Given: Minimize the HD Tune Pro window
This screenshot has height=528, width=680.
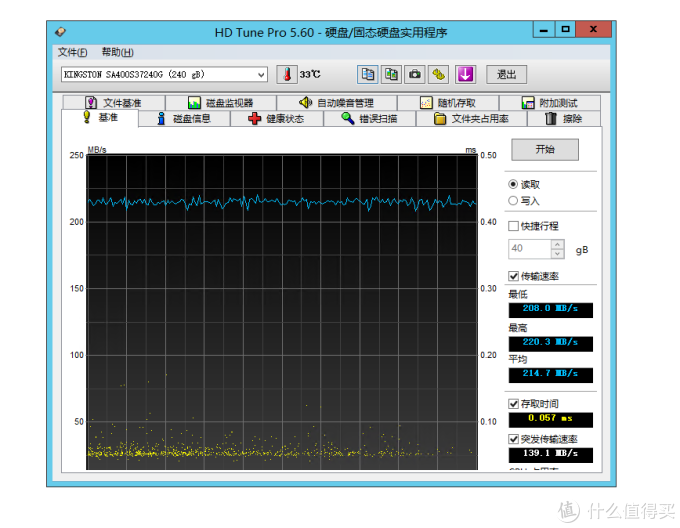Looking at the screenshot, I should coord(544,29).
